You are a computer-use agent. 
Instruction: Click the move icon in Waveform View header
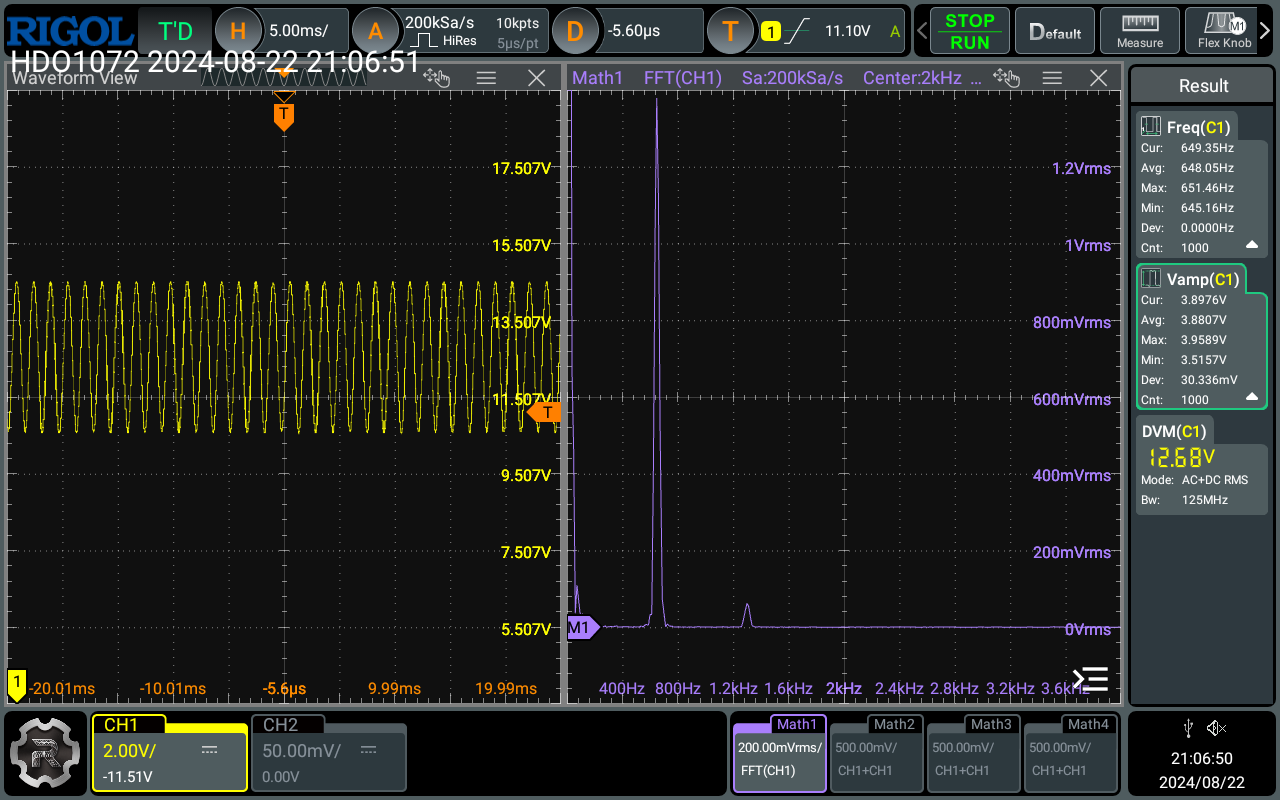pos(436,77)
